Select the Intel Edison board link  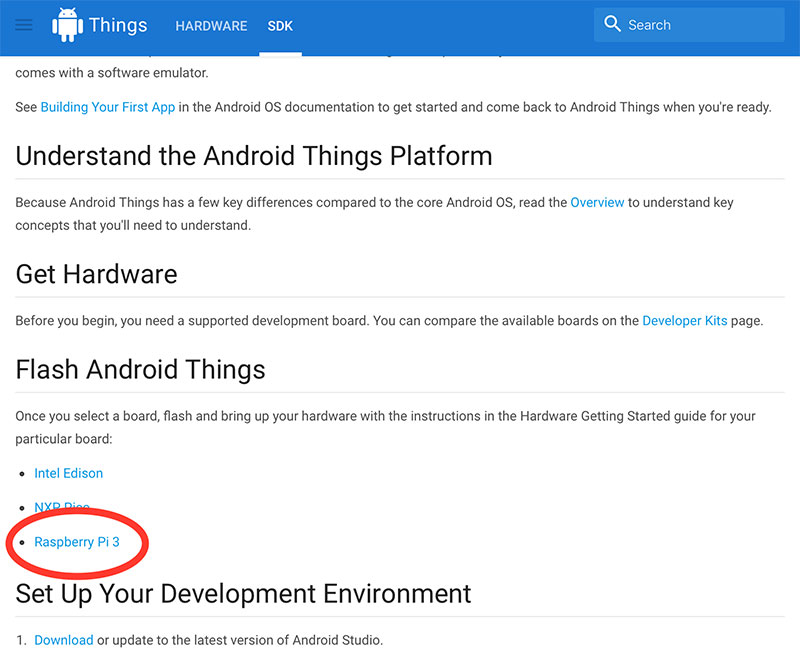click(x=68, y=473)
